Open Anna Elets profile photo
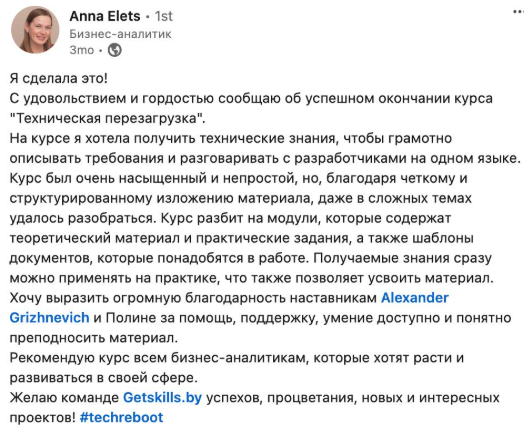Viewport: 524px width, 430px height. pyautogui.click(x=35, y=30)
